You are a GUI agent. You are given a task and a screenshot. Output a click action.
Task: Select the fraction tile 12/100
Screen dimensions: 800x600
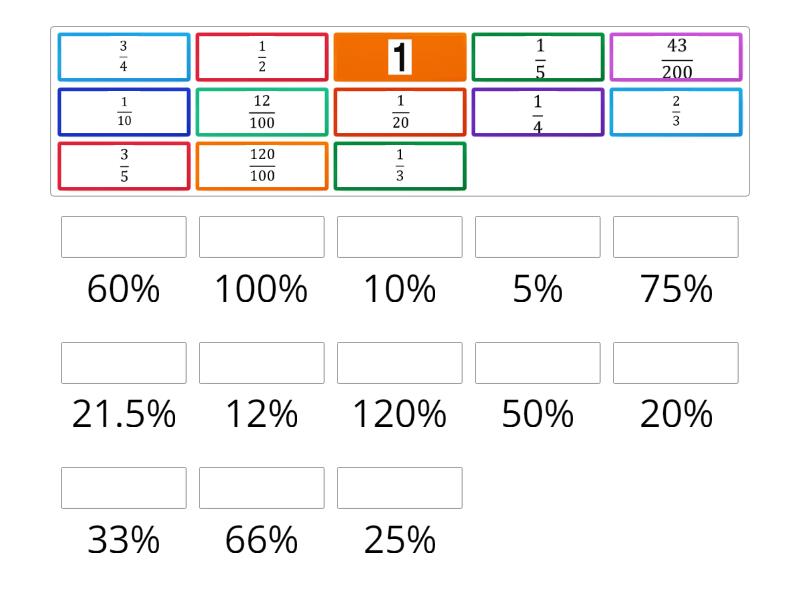coord(260,113)
